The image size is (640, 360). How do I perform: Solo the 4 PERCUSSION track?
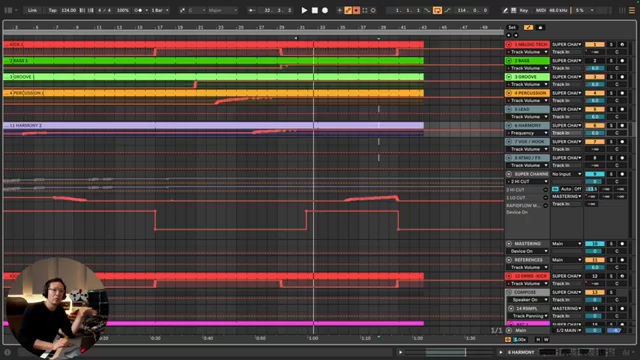pos(611,93)
